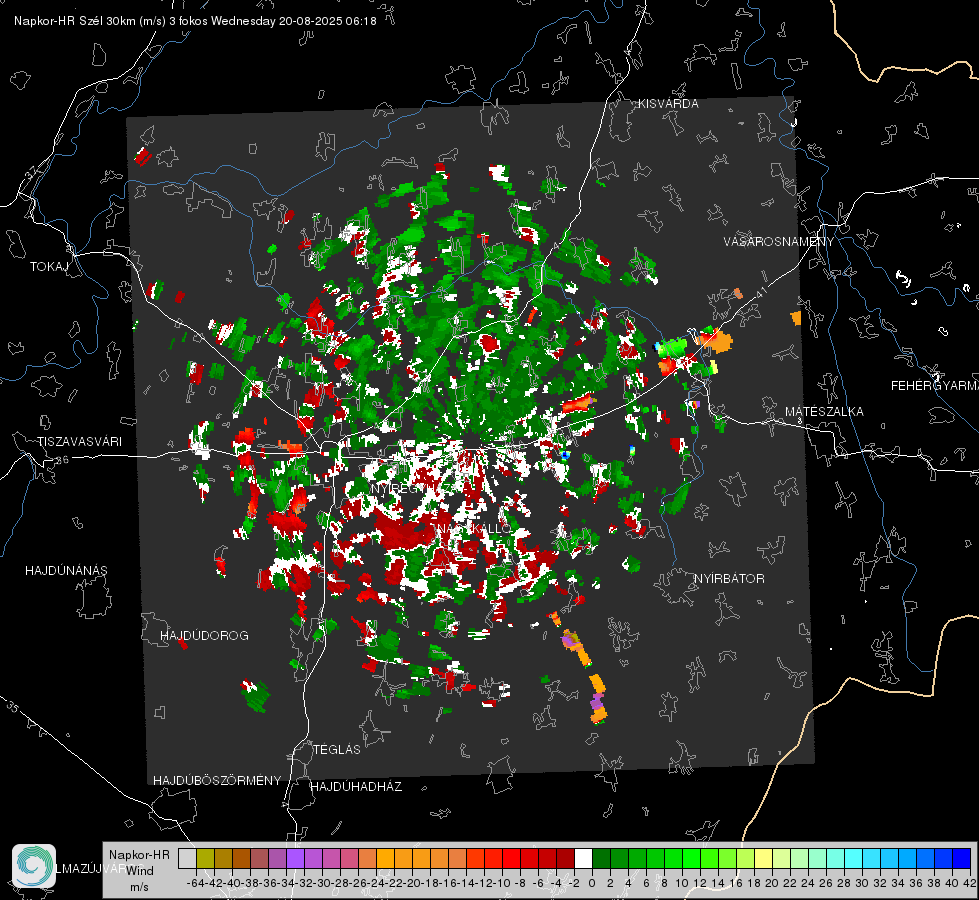
Task: Click the 42 value at legend's right end
Action: 969,883
